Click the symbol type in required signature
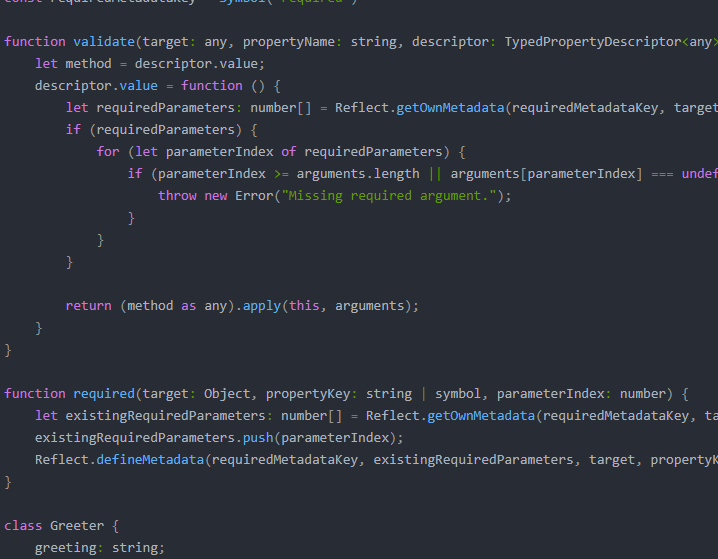The image size is (718, 559). click(x=458, y=393)
